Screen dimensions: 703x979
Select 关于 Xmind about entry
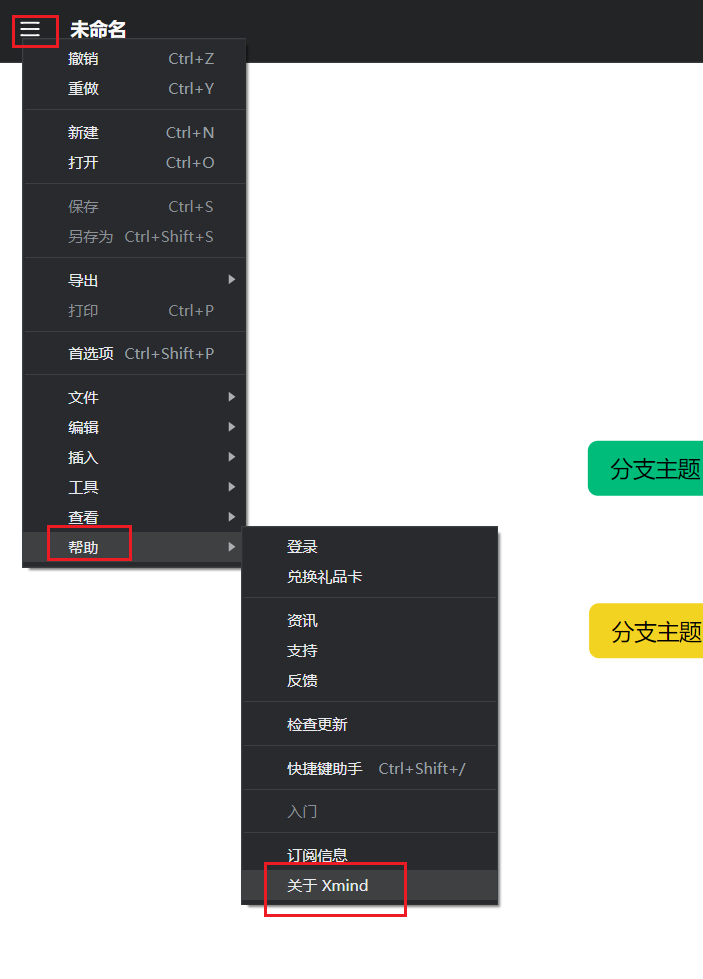click(x=370, y=885)
